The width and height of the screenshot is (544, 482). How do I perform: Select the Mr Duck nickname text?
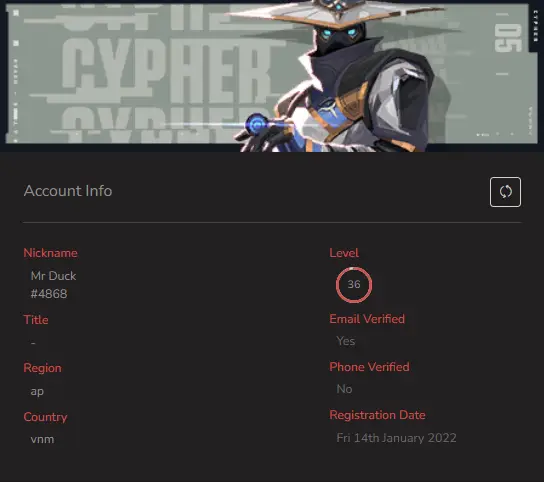[53, 276]
